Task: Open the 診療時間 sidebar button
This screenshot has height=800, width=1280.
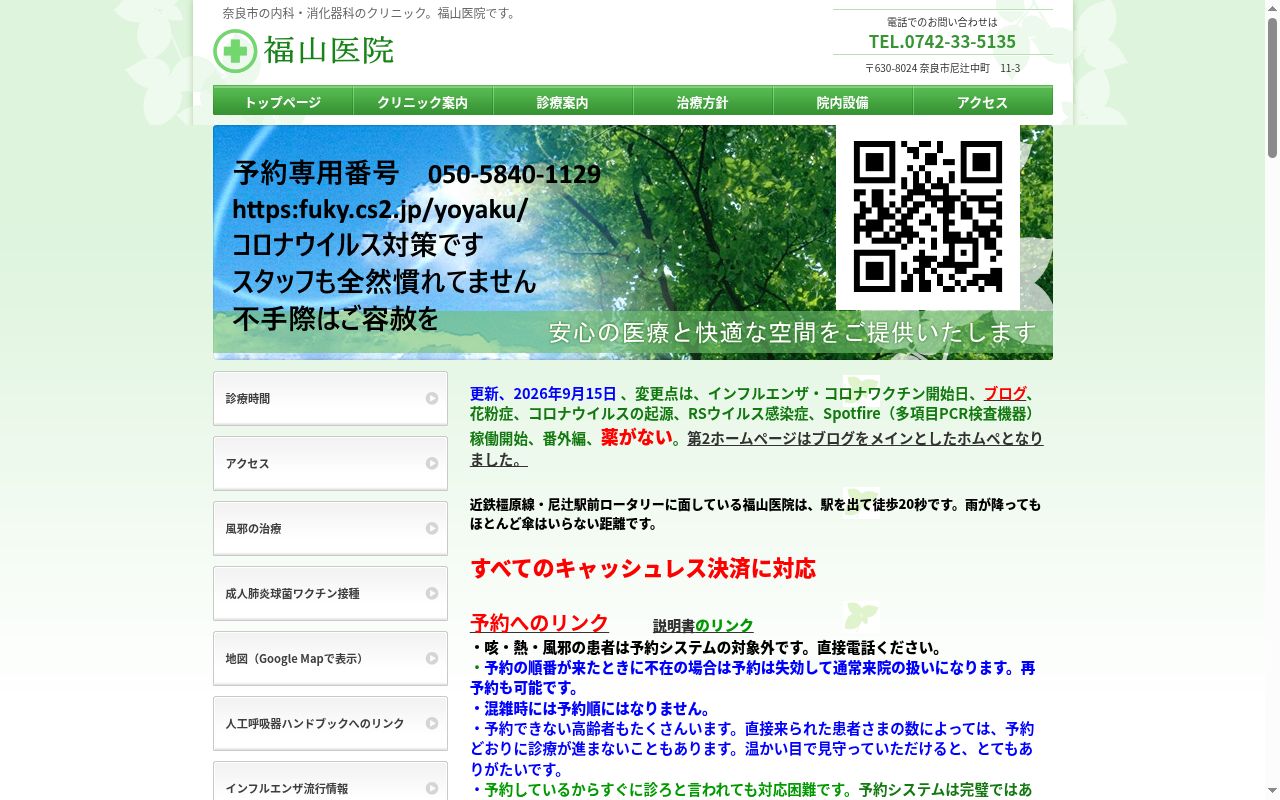Action: (x=330, y=398)
